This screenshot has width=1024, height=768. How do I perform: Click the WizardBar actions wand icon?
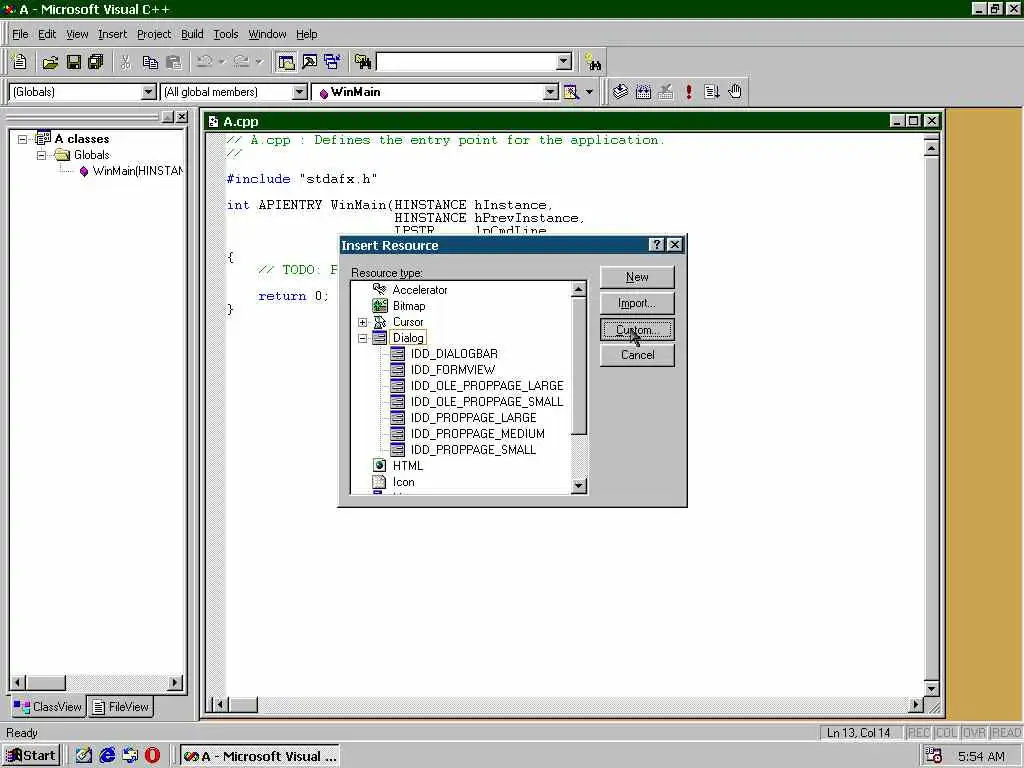(571, 92)
